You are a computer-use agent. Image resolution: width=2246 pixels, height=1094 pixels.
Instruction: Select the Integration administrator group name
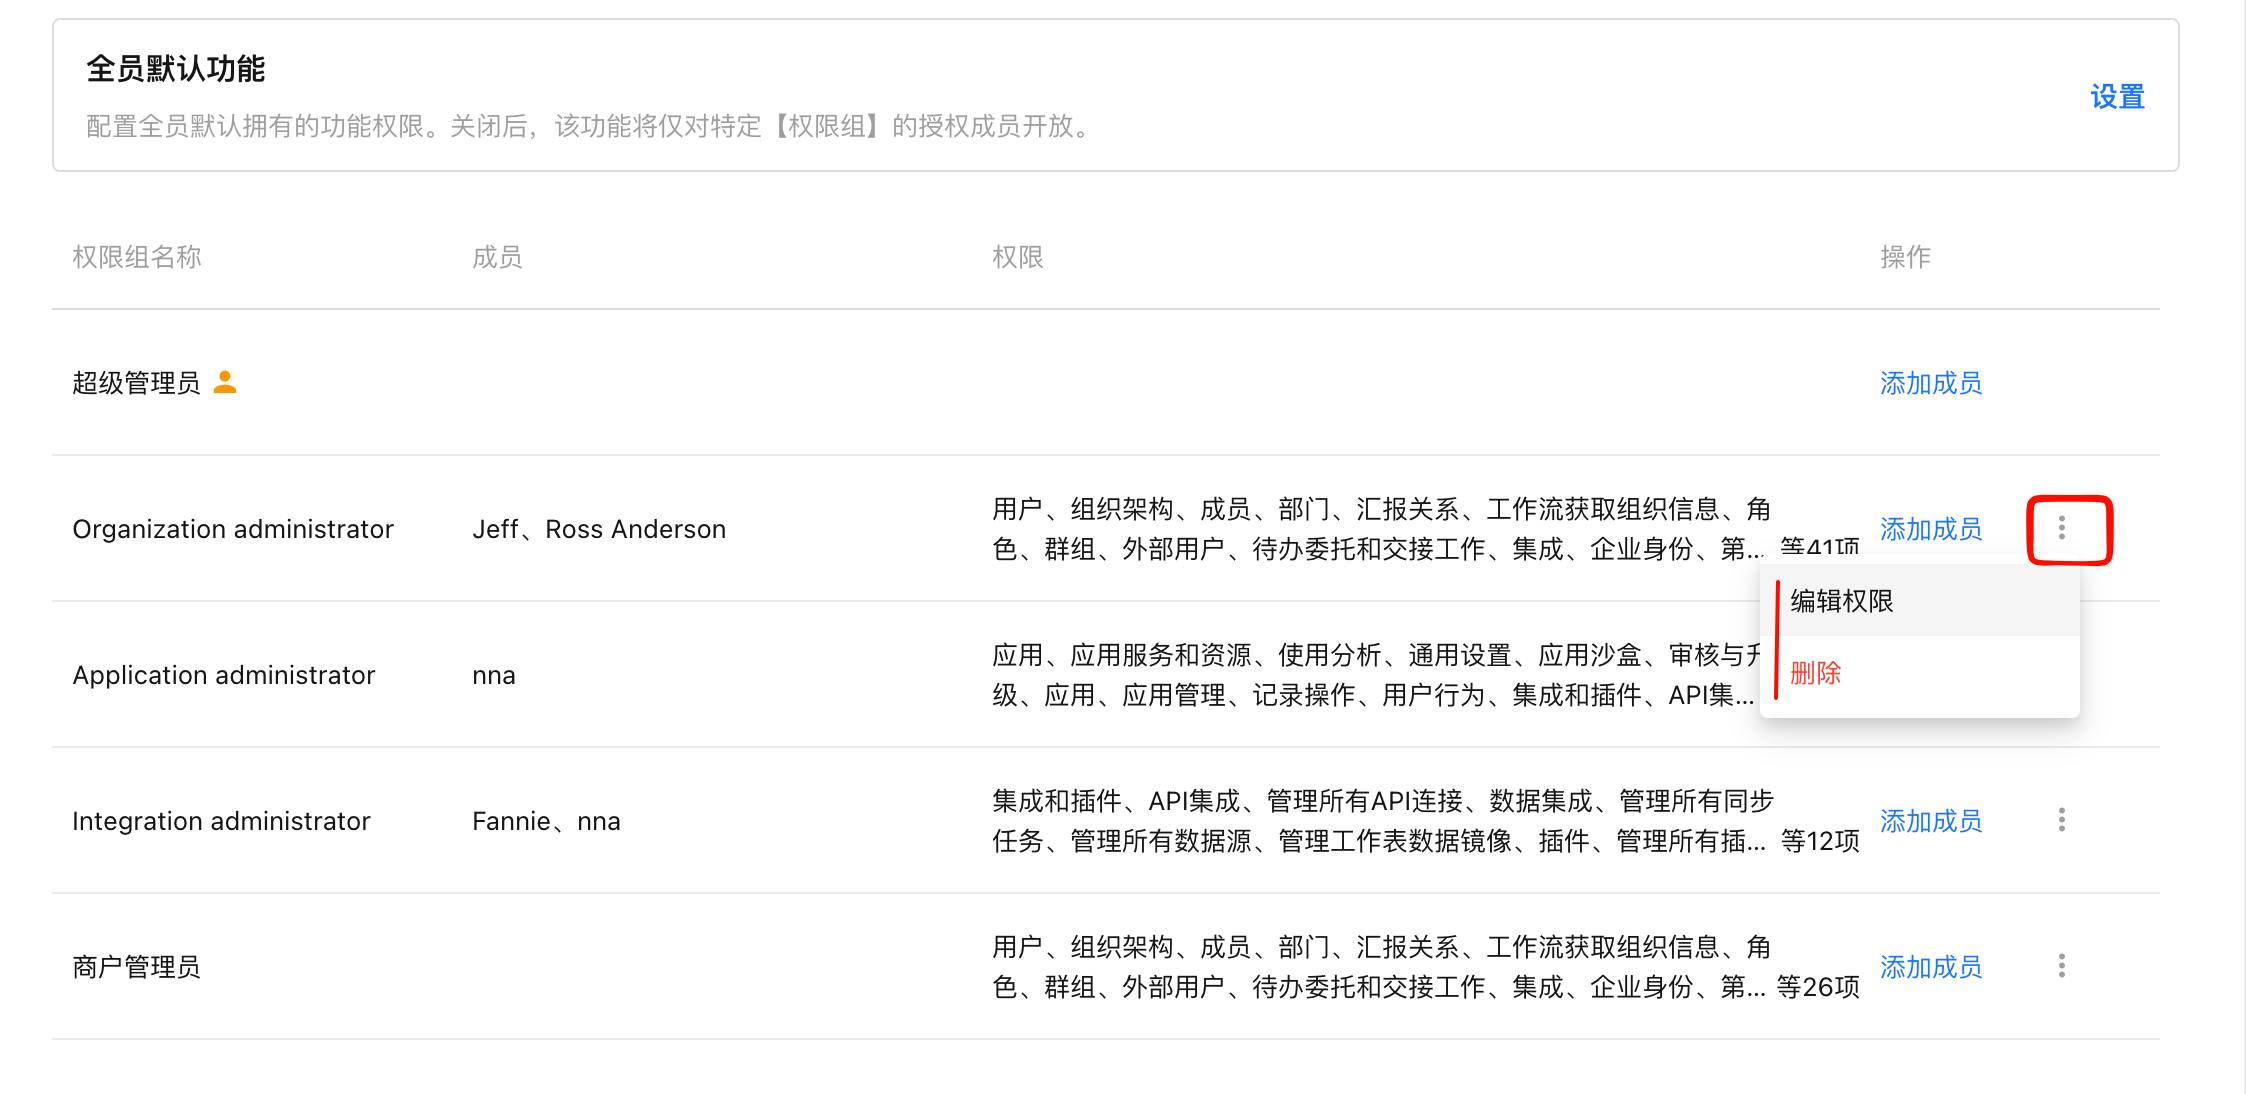[x=221, y=821]
